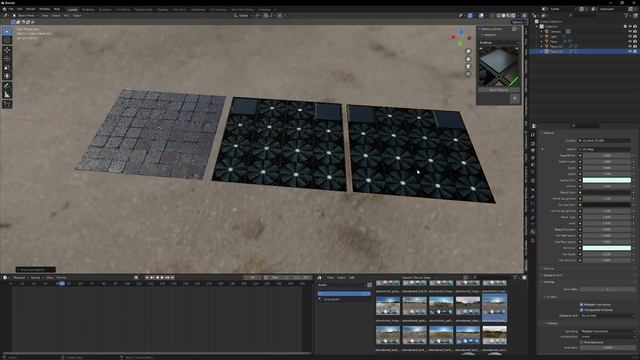Switch to solid viewport shading

[x=503, y=16]
